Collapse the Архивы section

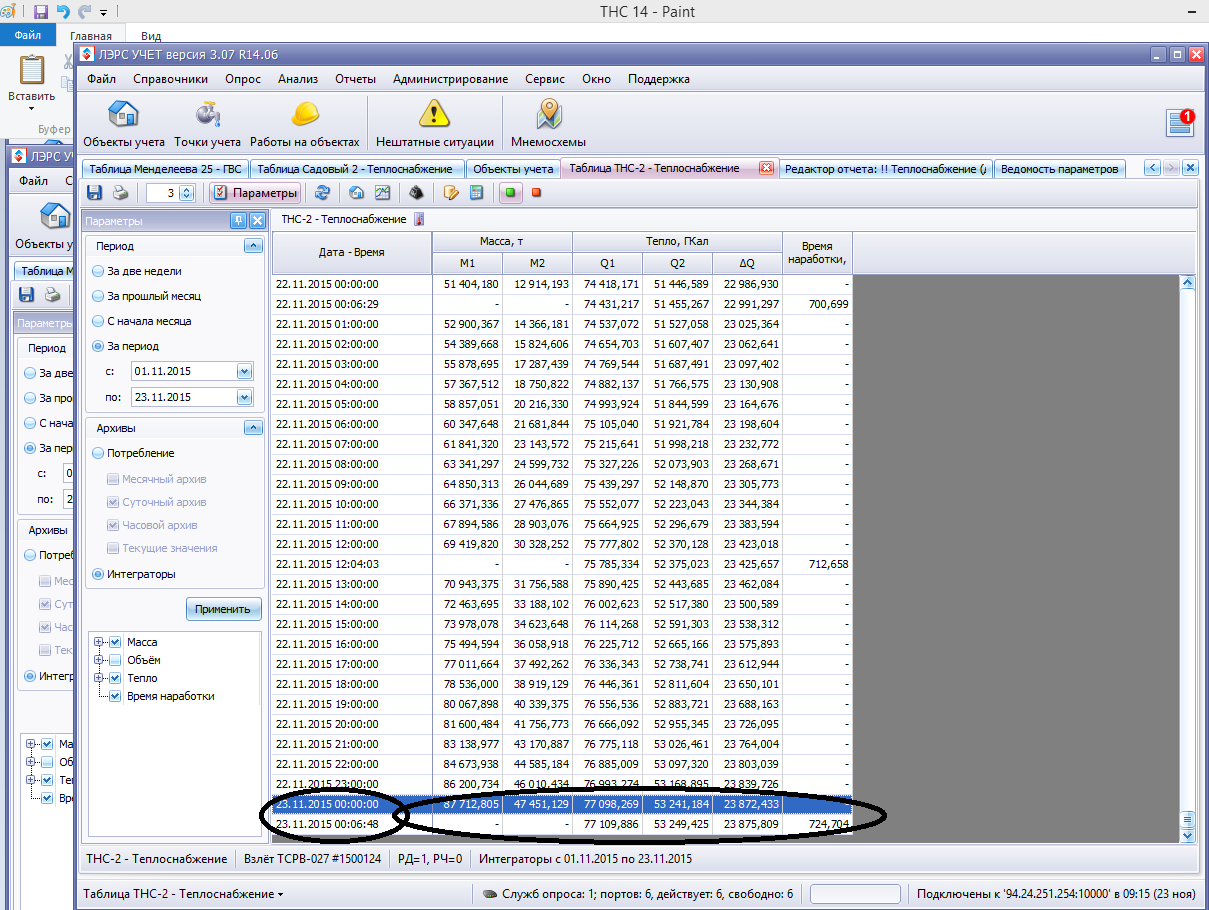pyautogui.click(x=254, y=428)
